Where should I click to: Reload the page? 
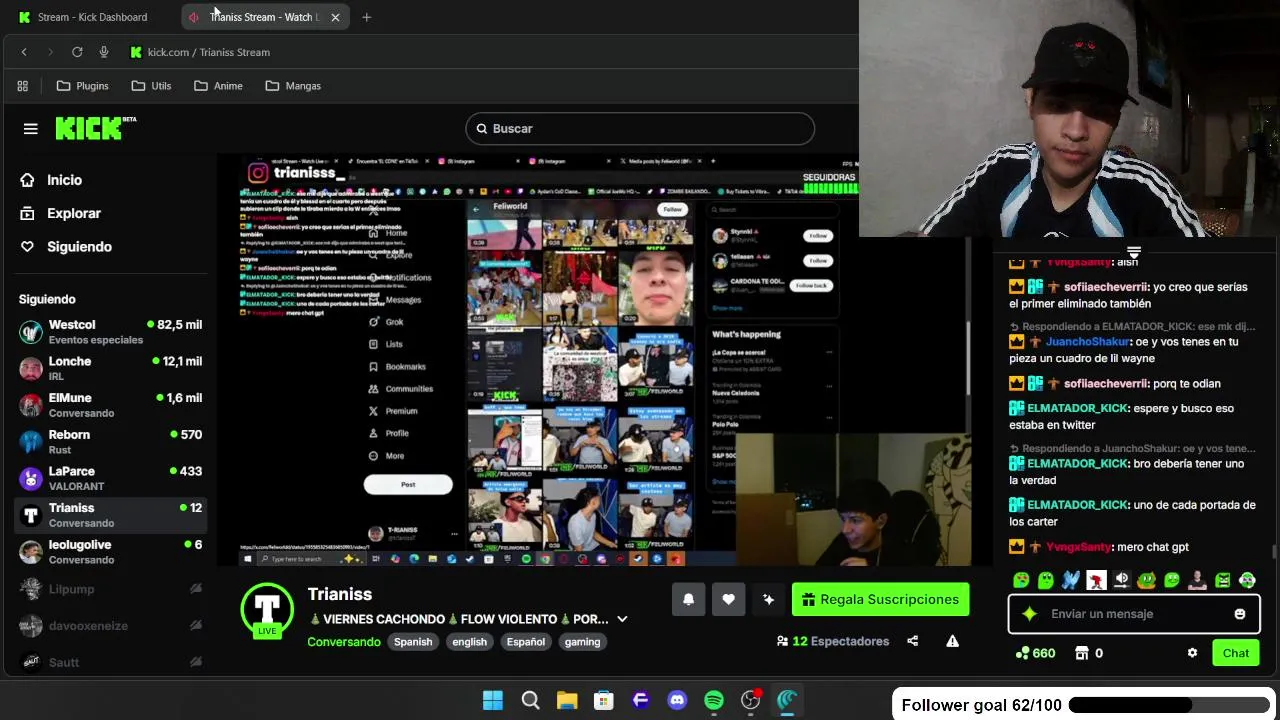coord(77,52)
